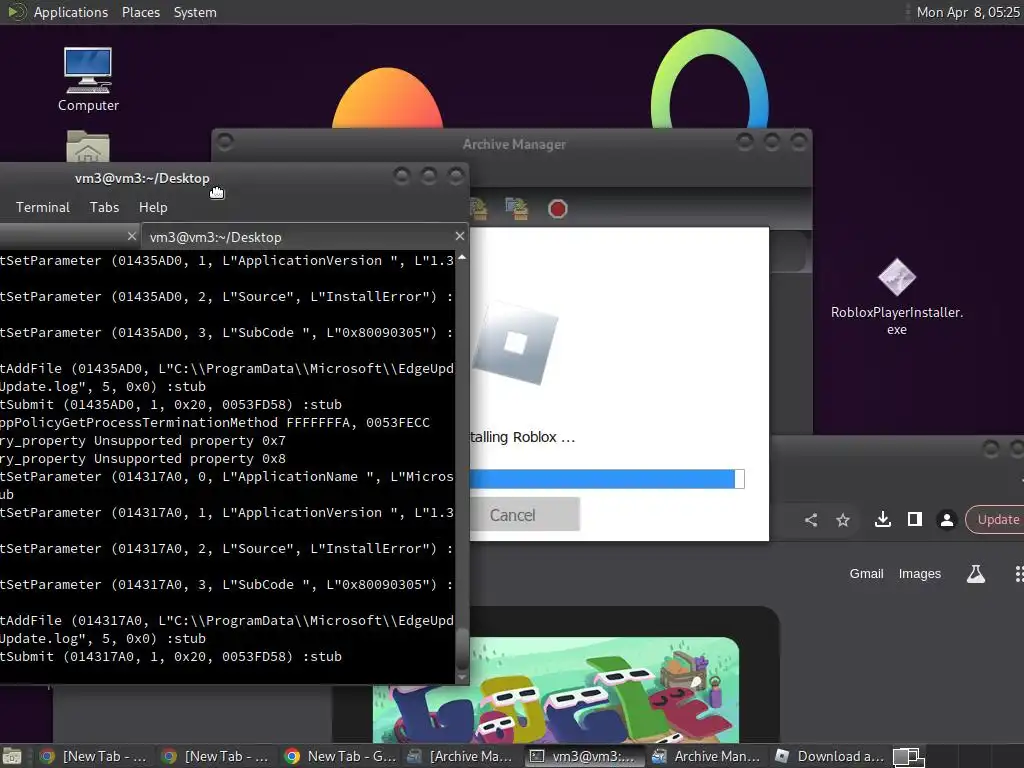
Task: Switch to second [New Tab - ... taskbar item
Action: (x=216, y=756)
